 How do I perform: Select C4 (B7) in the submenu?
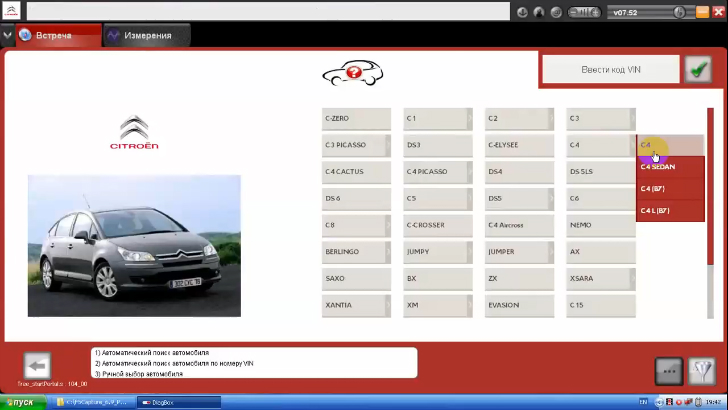click(670, 189)
